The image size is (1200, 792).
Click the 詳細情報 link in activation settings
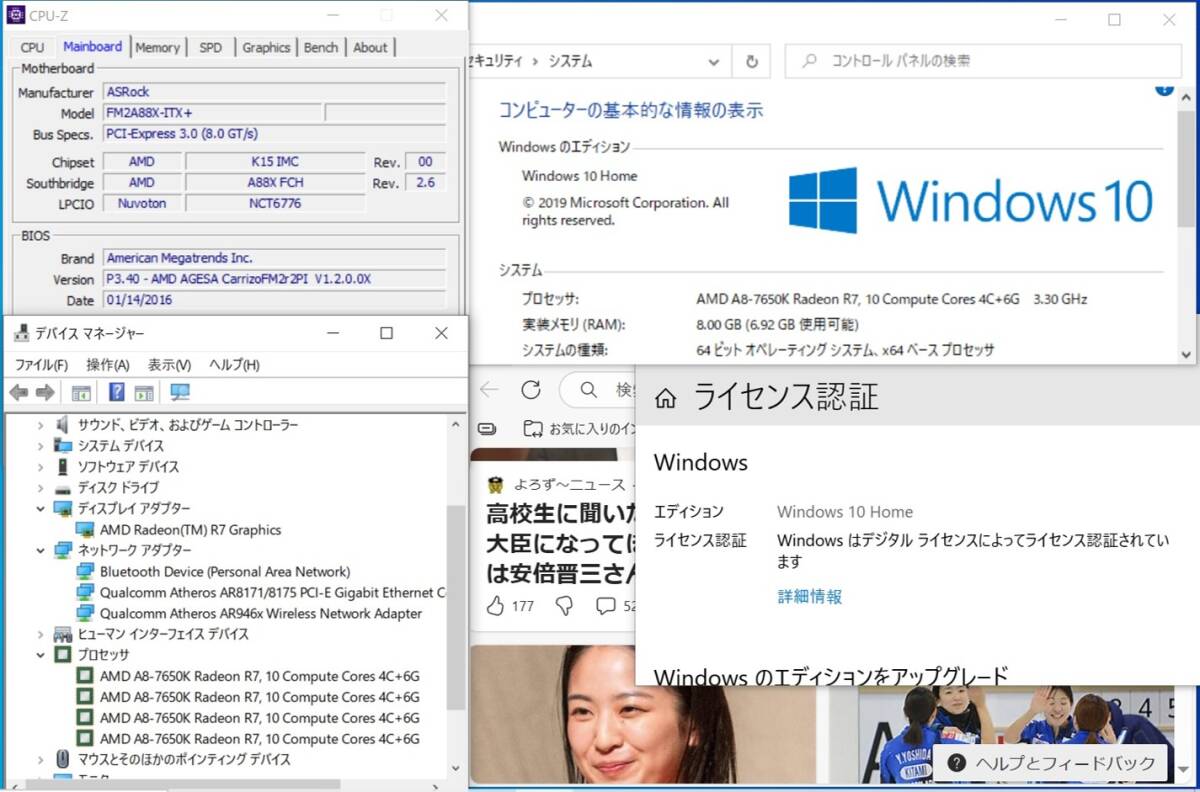[x=810, y=597]
